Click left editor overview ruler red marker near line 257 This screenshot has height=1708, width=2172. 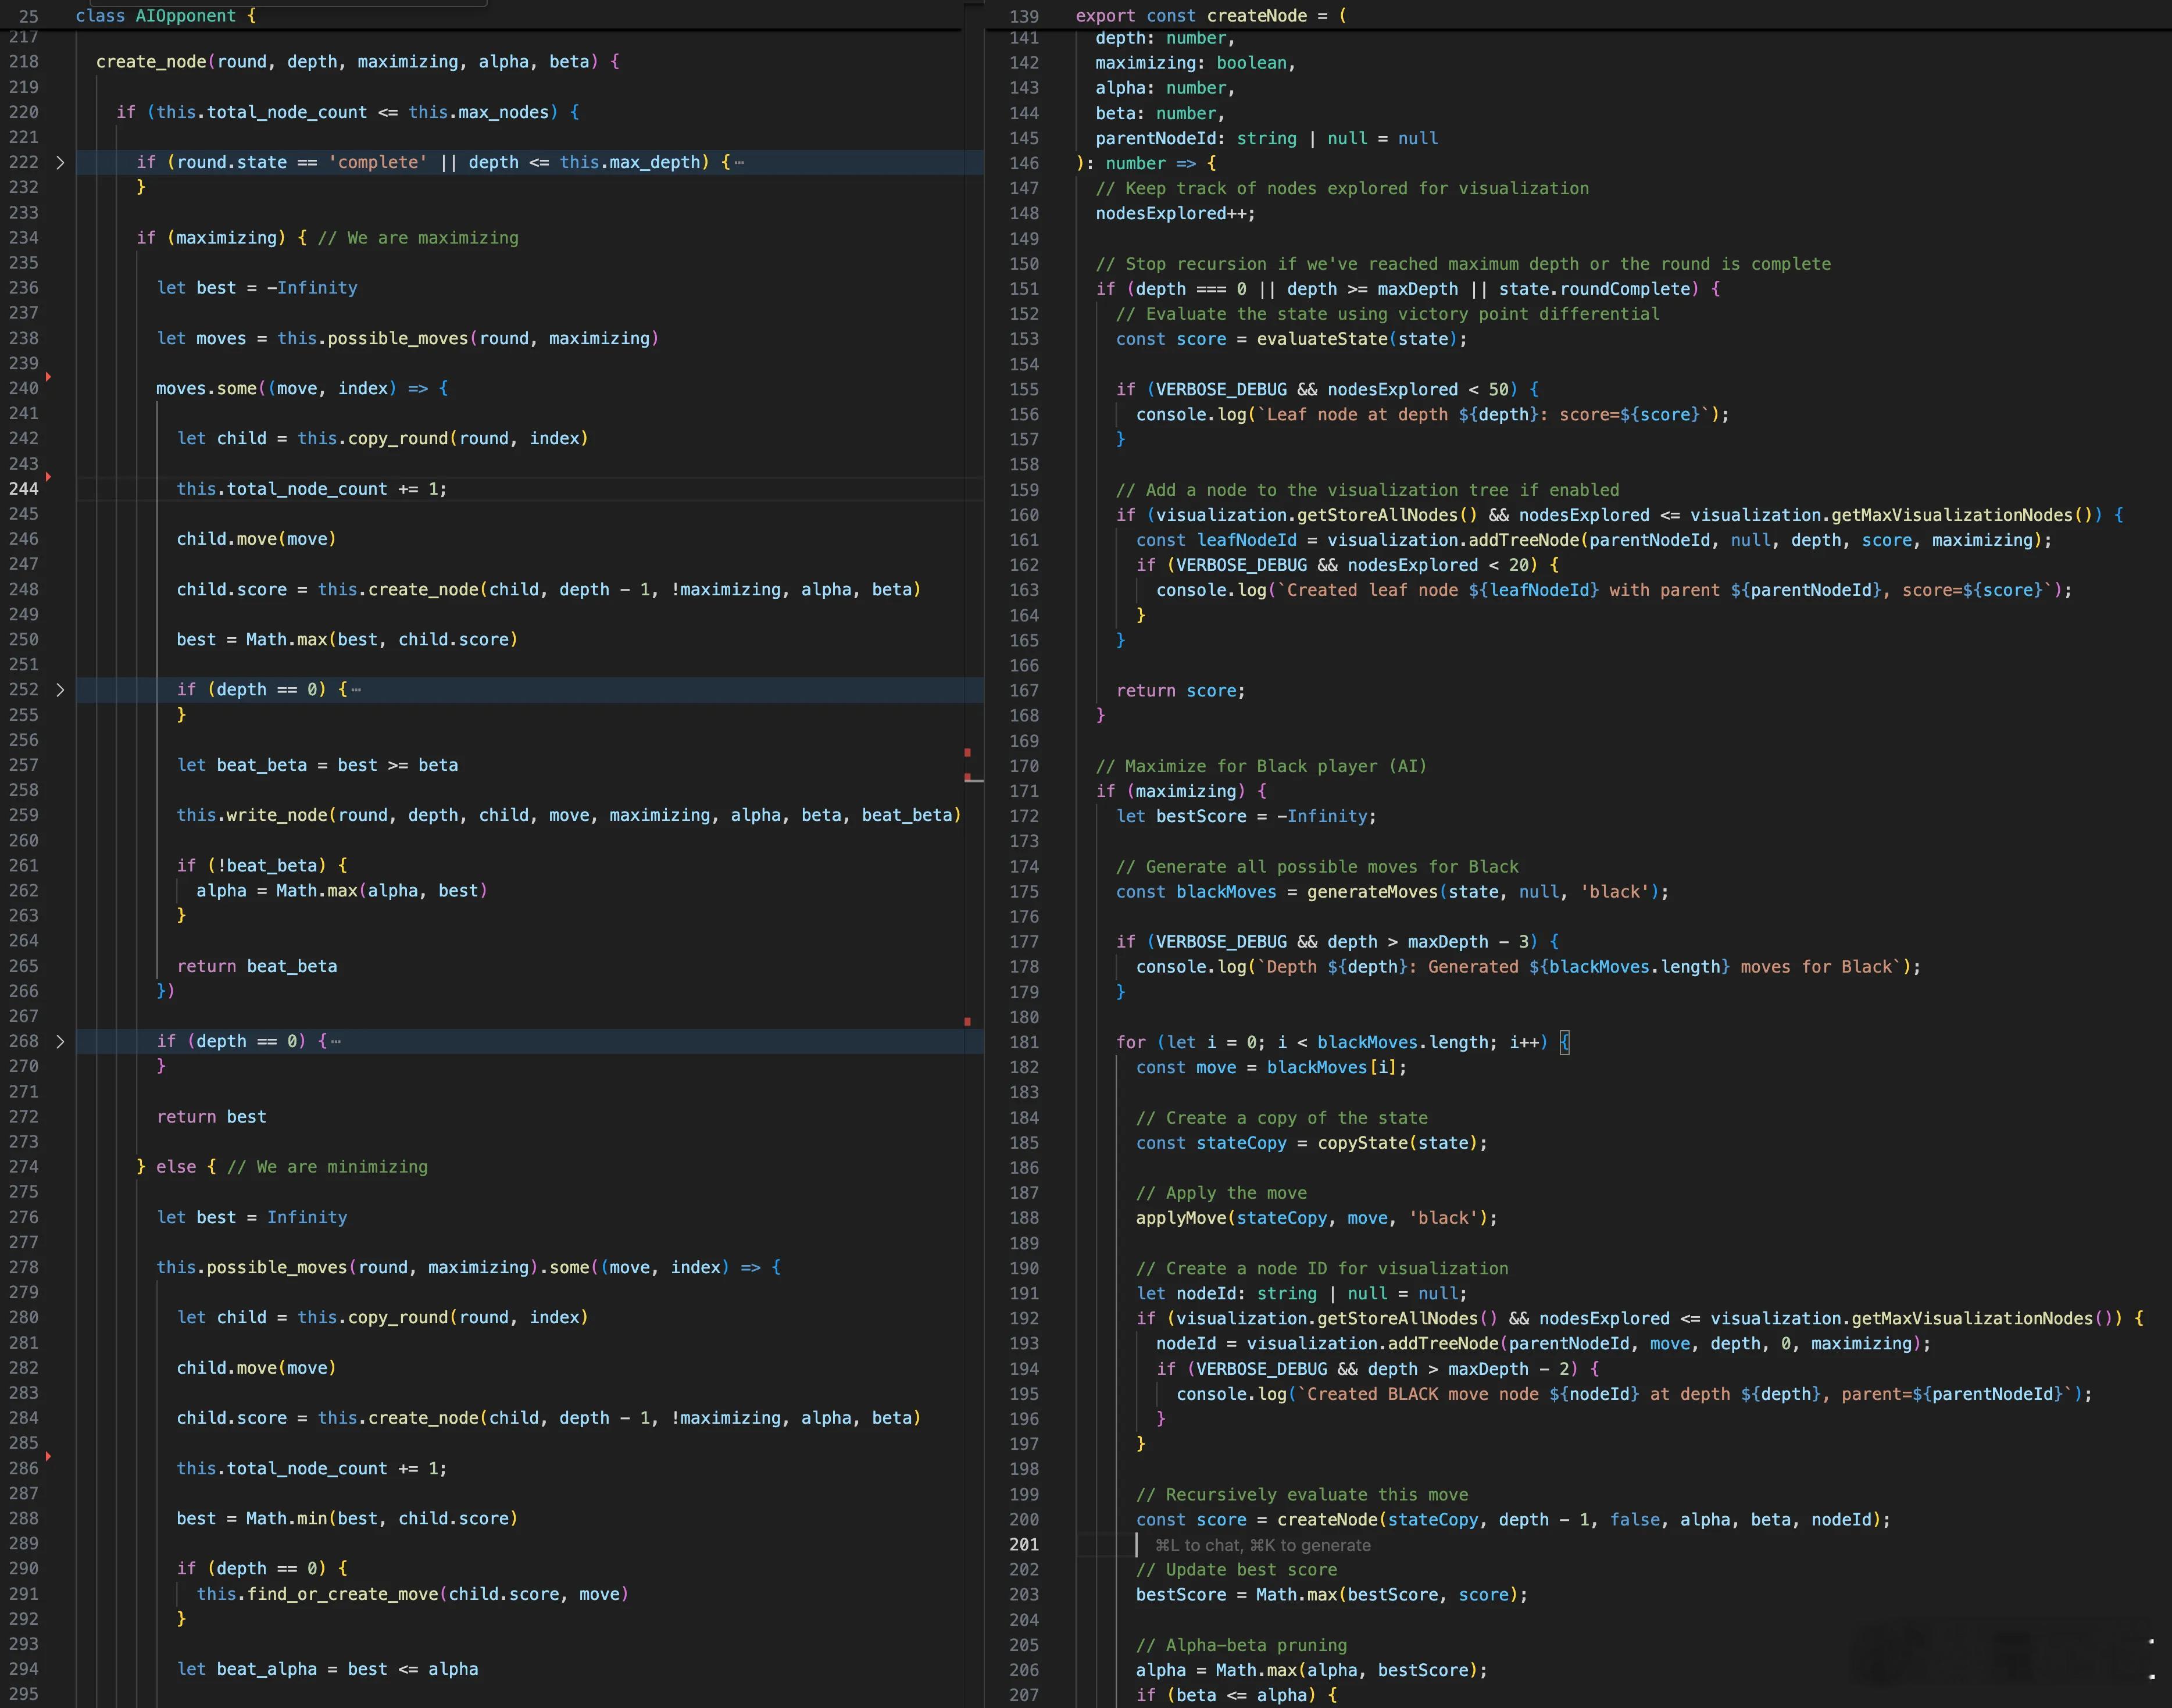click(x=967, y=752)
